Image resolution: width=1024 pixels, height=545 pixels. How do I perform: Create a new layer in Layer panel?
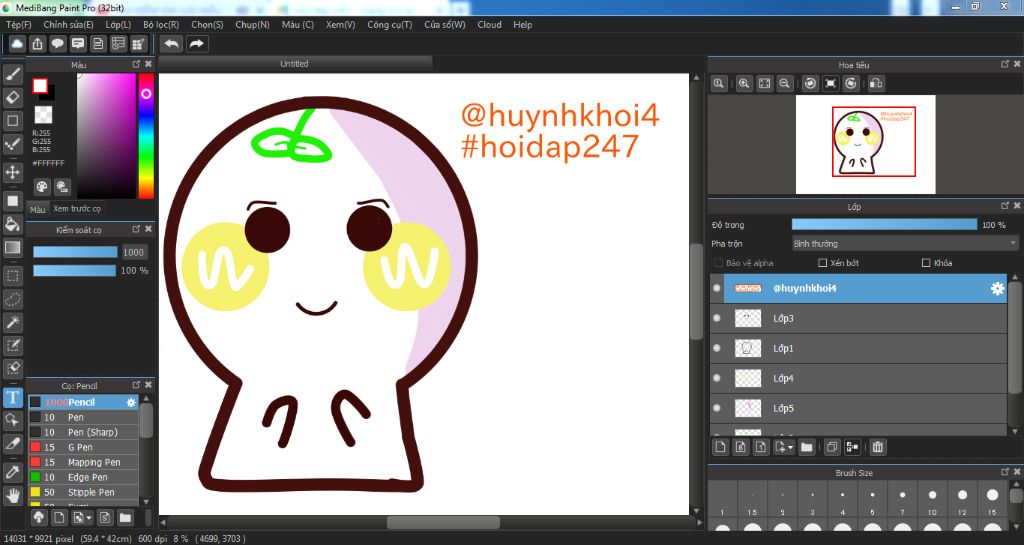(x=720, y=447)
